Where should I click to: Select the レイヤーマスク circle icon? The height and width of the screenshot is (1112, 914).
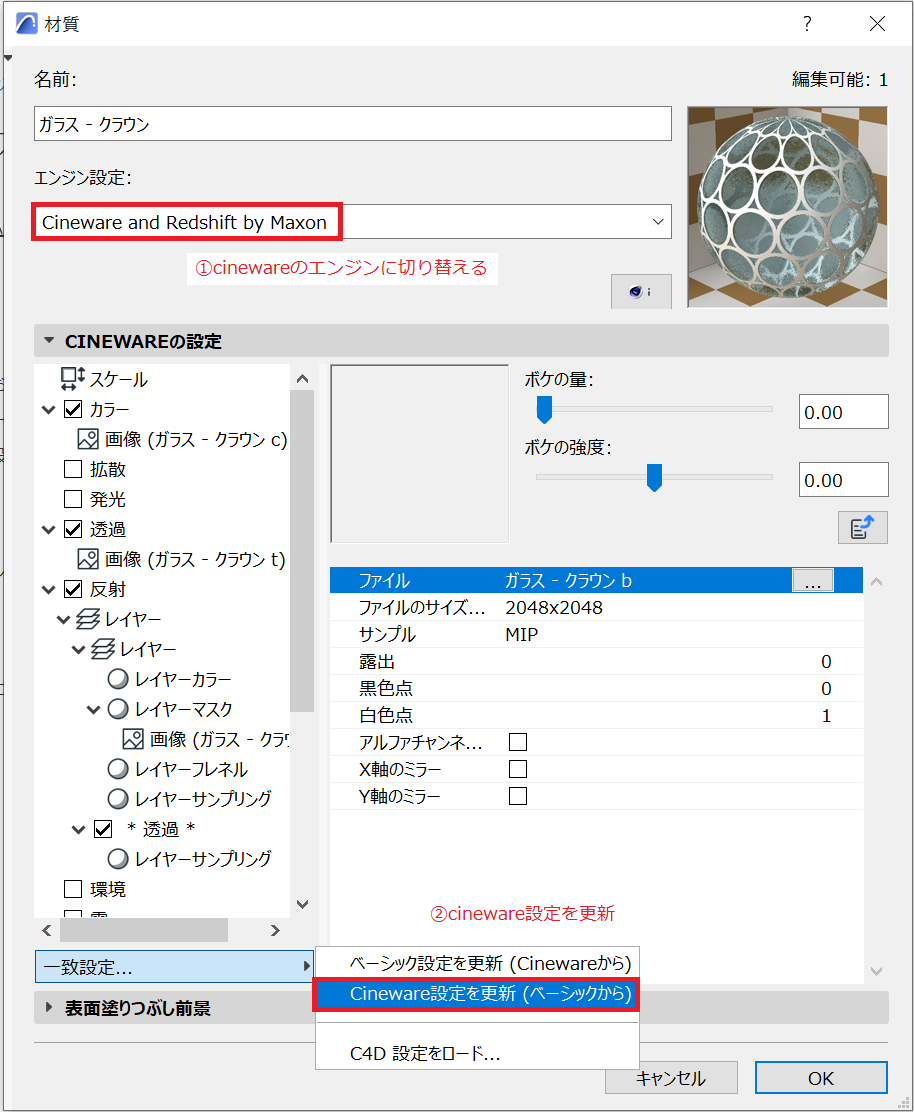tap(118, 708)
